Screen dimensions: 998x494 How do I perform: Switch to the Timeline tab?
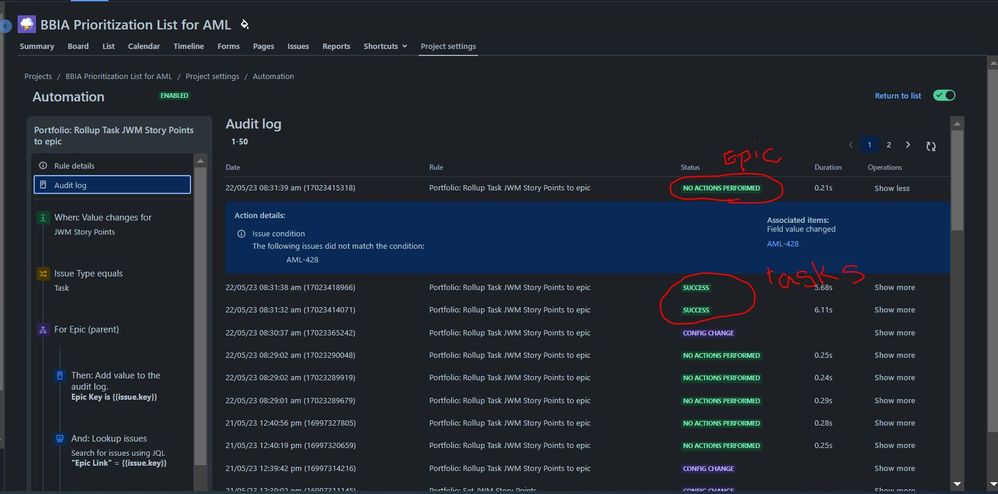(x=188, y=46)
